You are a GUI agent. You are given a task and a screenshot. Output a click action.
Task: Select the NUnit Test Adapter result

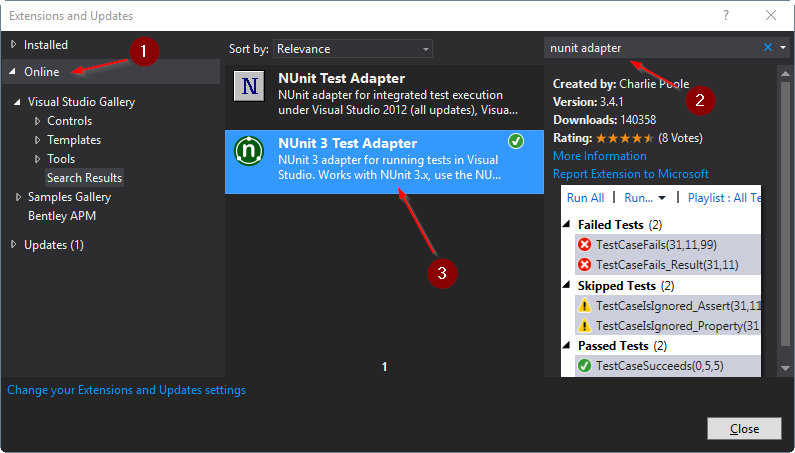(x=384, y=96)
